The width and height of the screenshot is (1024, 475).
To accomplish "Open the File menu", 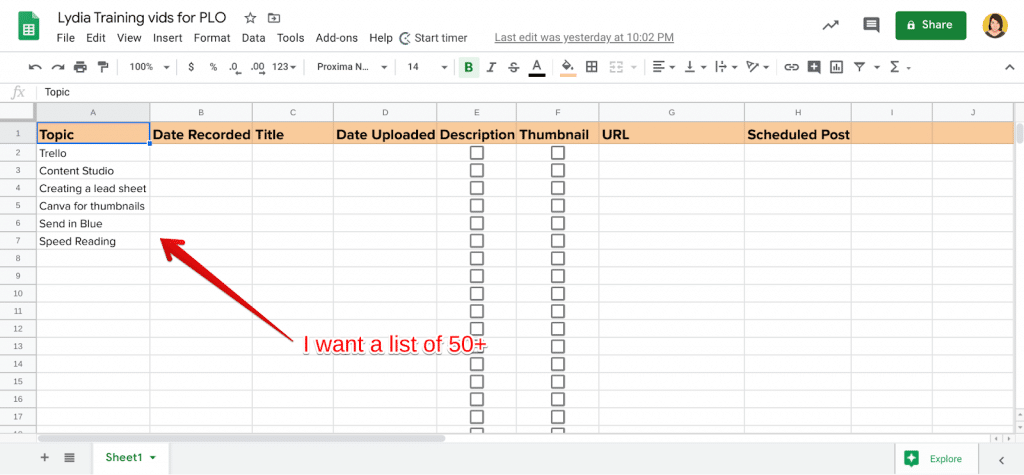I will [x=65, y=38].
